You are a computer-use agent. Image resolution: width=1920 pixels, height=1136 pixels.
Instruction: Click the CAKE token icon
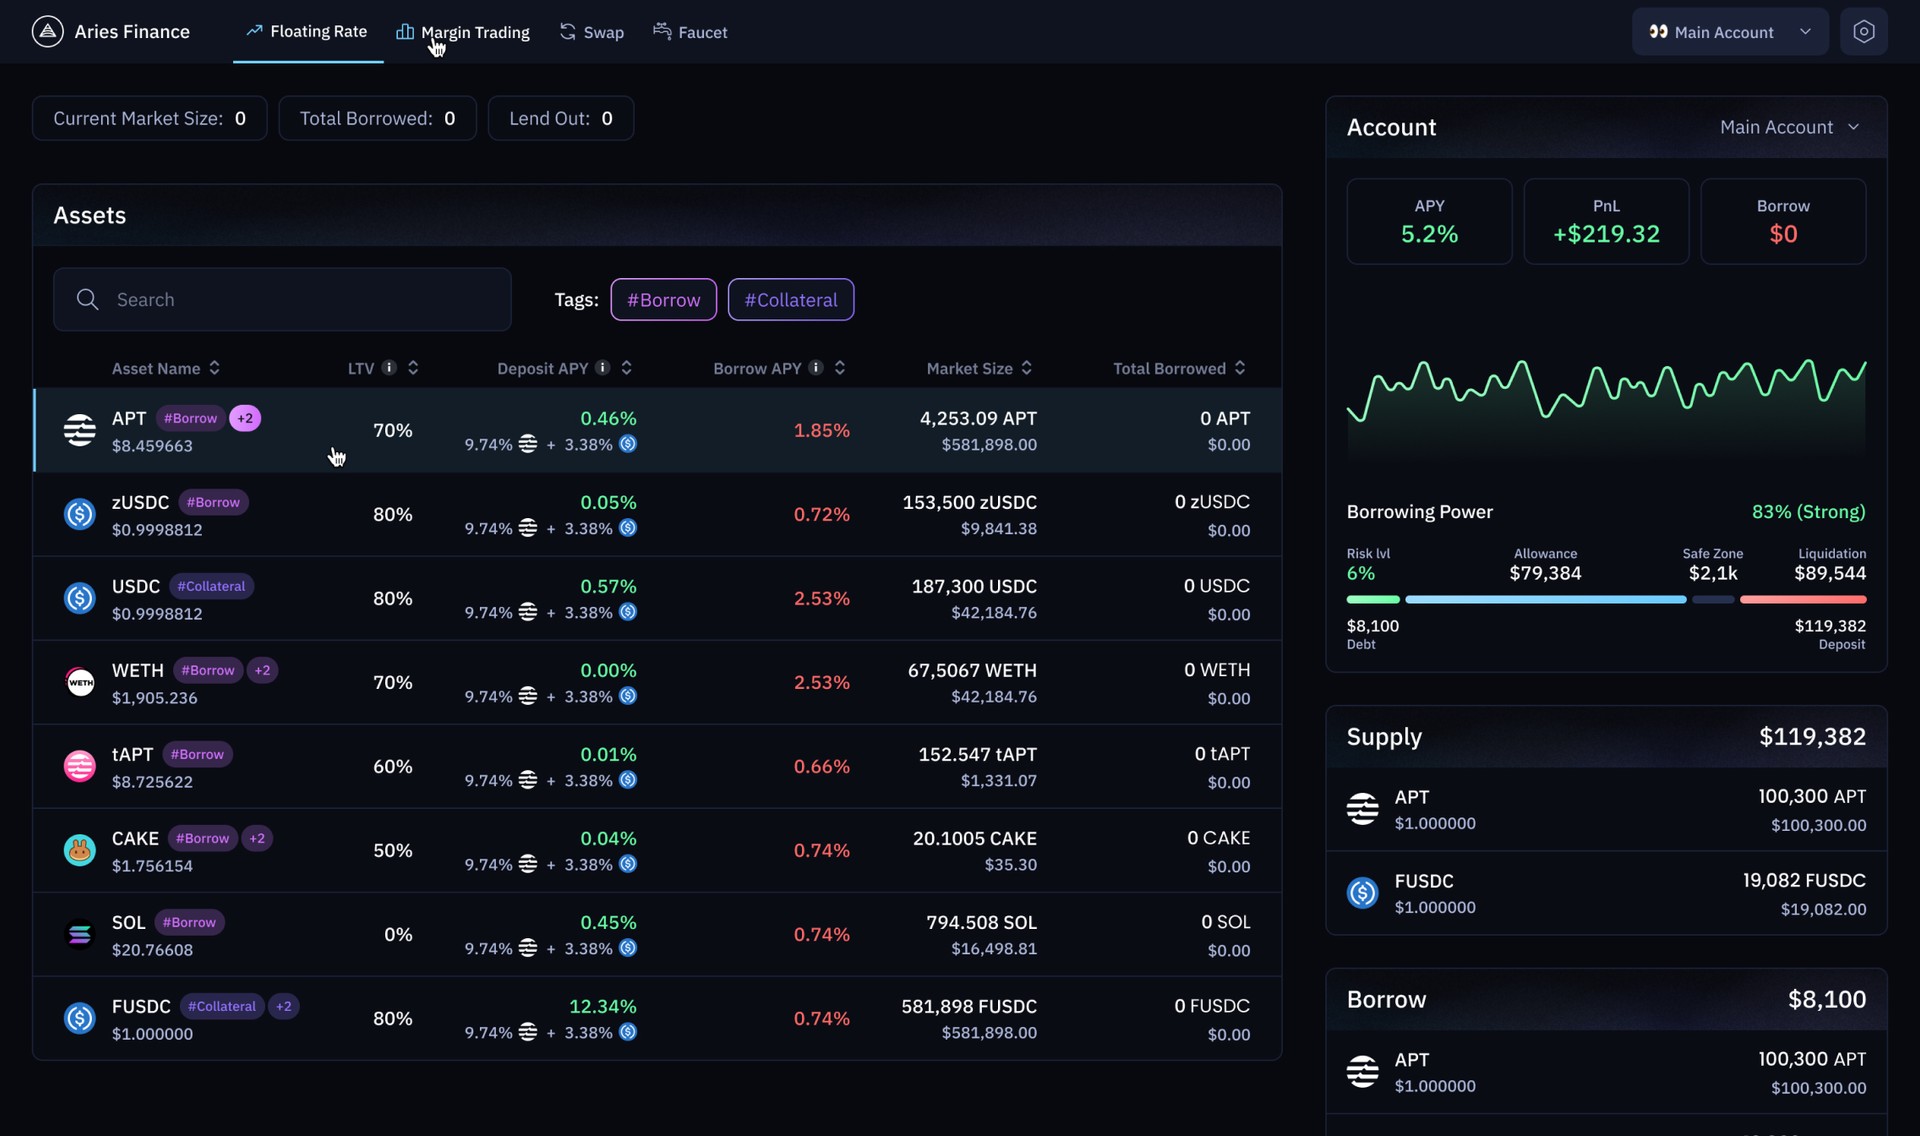(x=80, y=850)
